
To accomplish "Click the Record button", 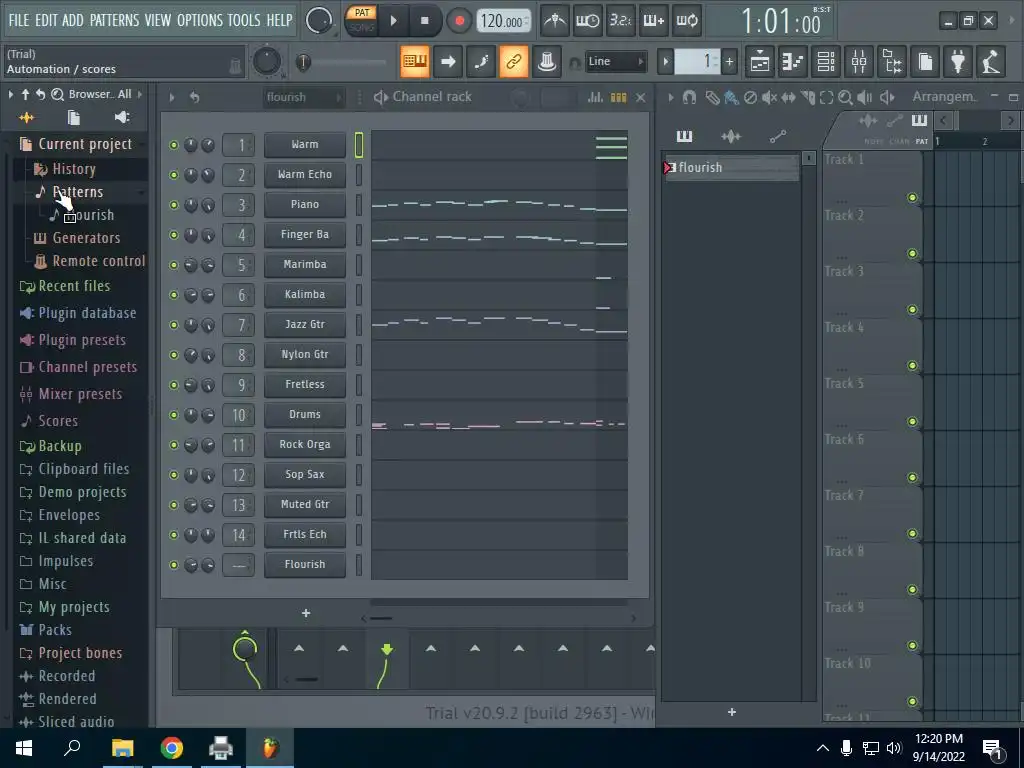I will click(459, 21).
